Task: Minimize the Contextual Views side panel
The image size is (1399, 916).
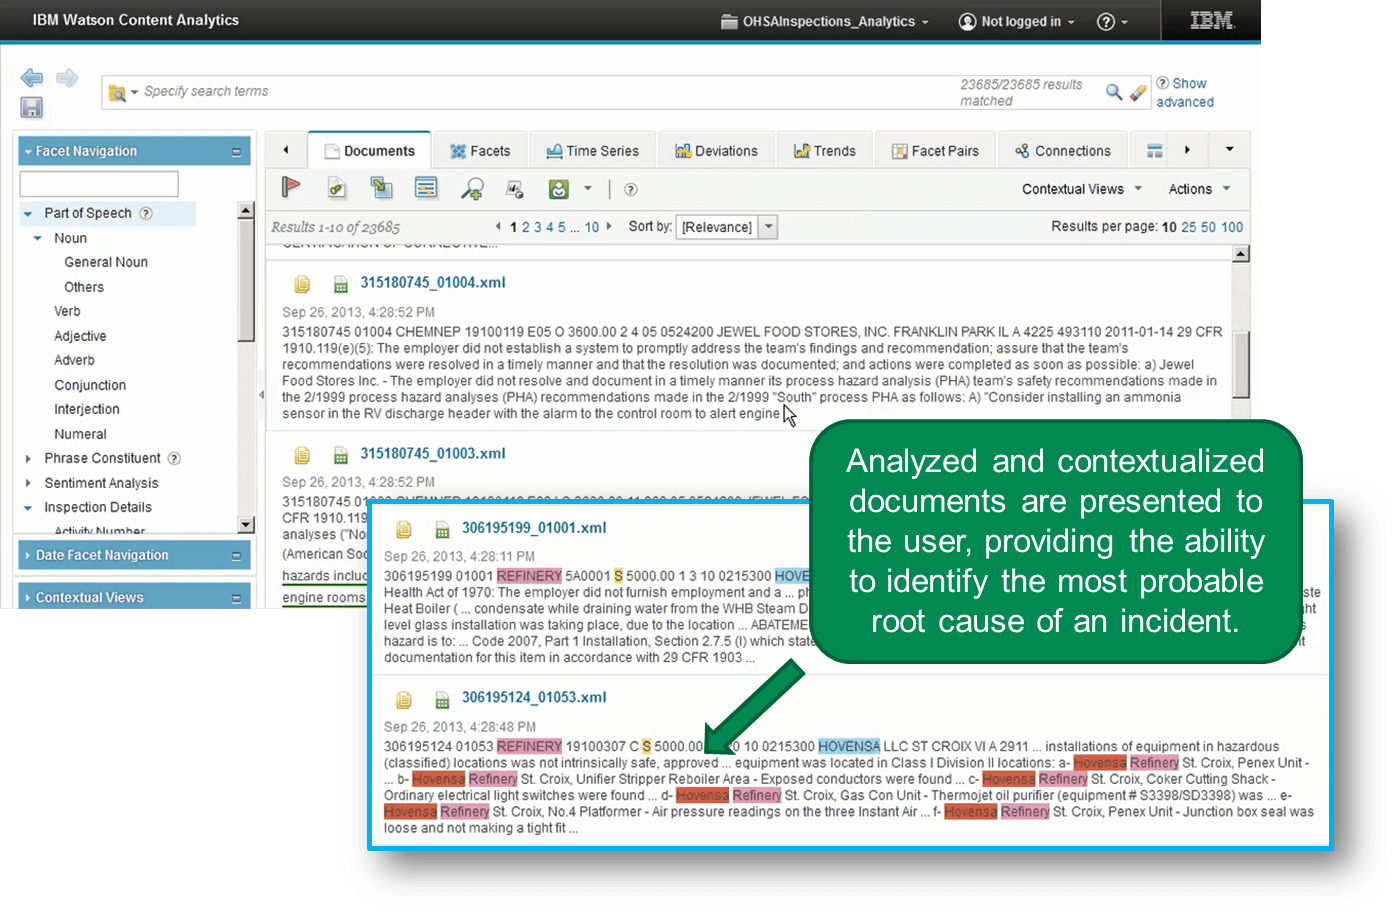Action: coord(237,598)
